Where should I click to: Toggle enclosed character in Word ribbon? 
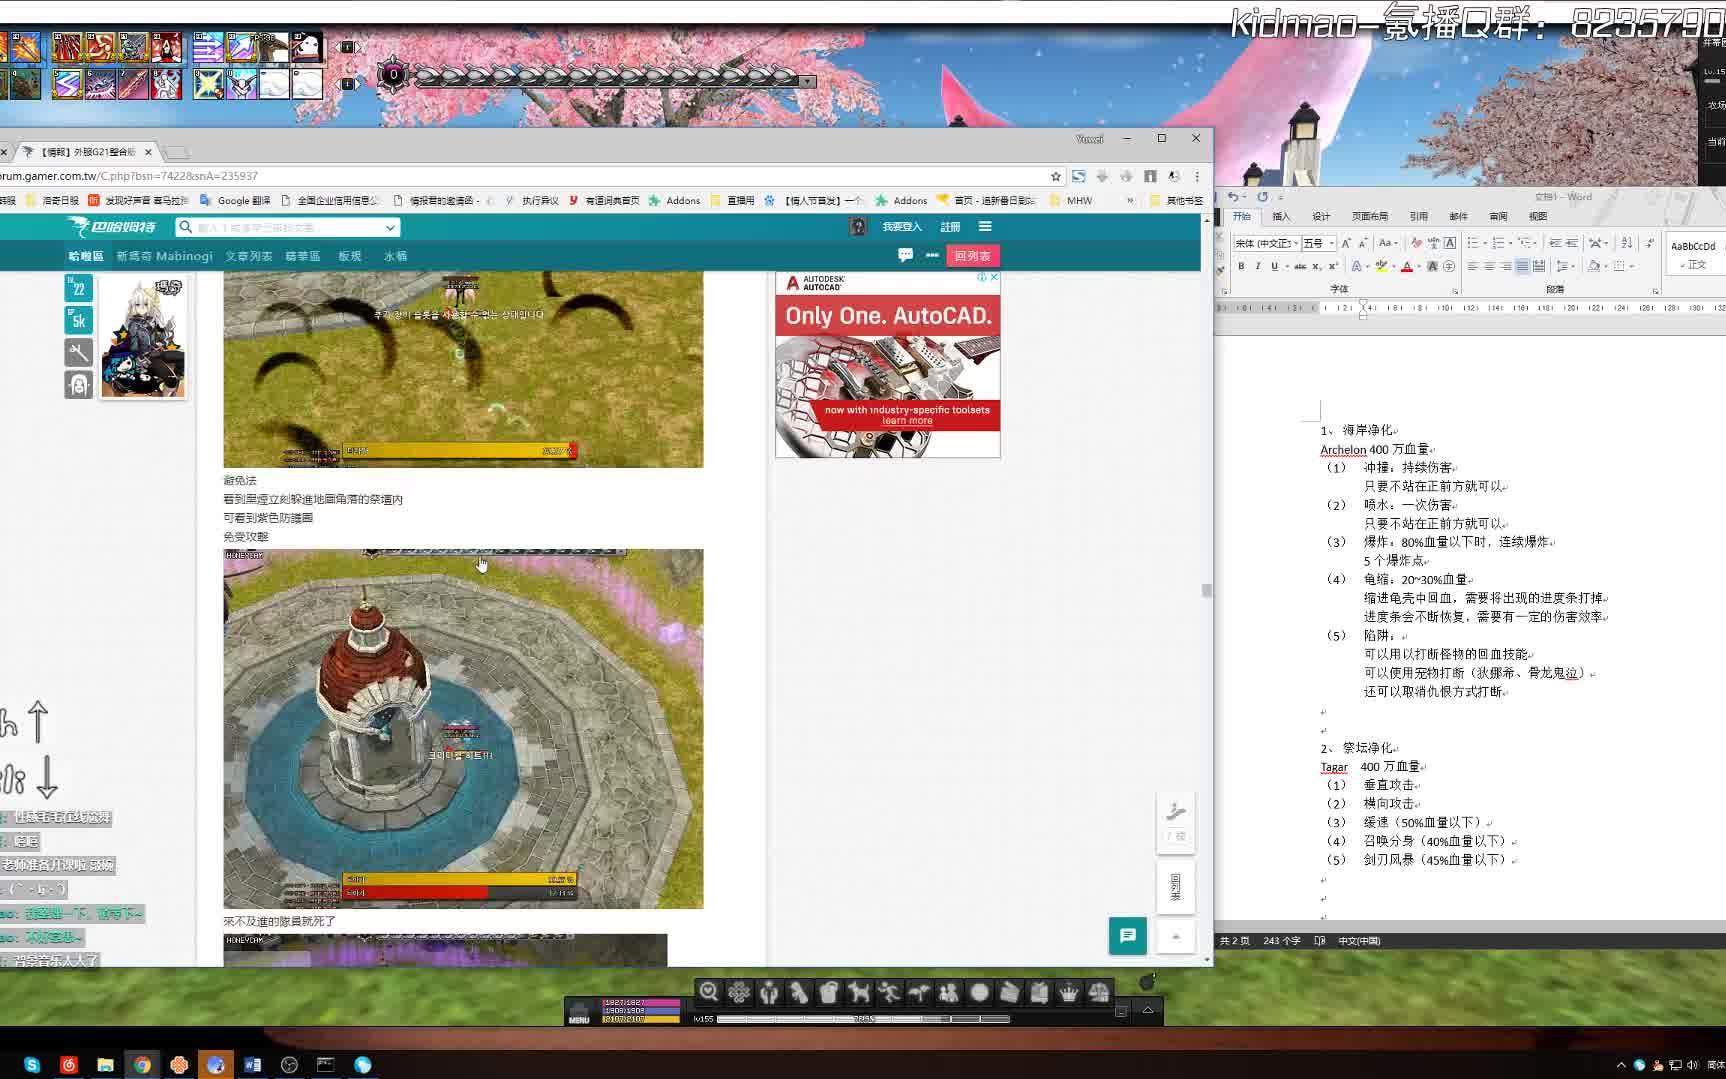pyautogui.click(x=1449, y=266)
